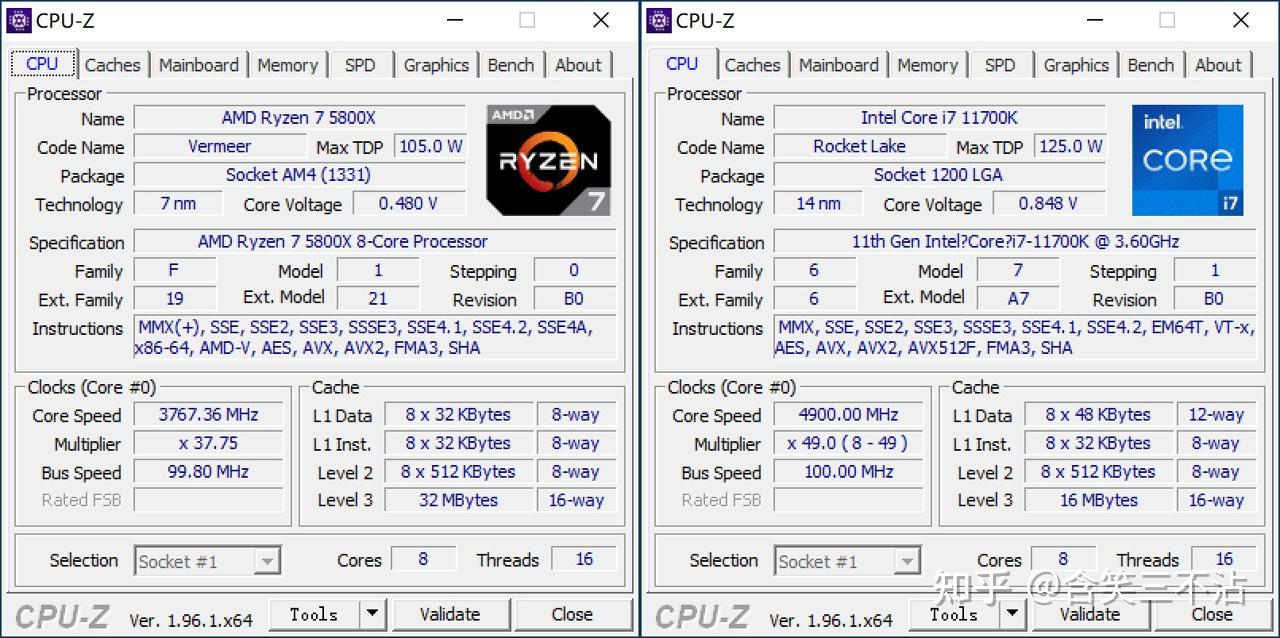This screenshot has height=638, width=1280.
Task: Click the 7 nm technology value
Action: pyautogui.click(x=179, y=204)
